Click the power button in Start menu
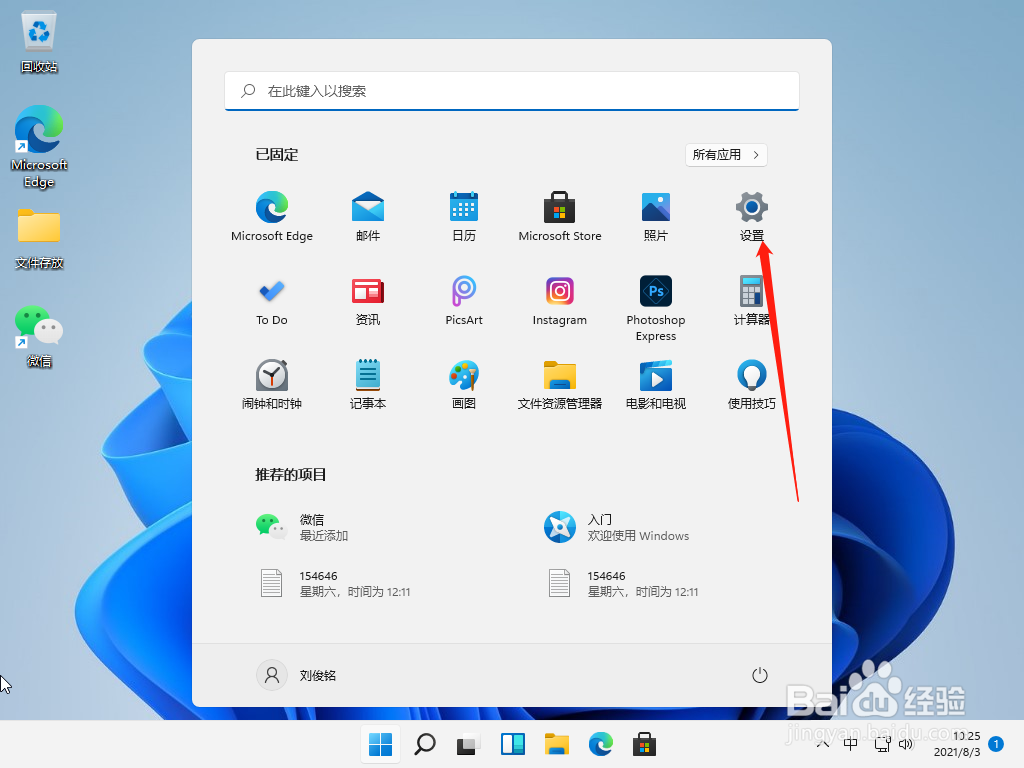The image size is (1024, 768). 759,675
